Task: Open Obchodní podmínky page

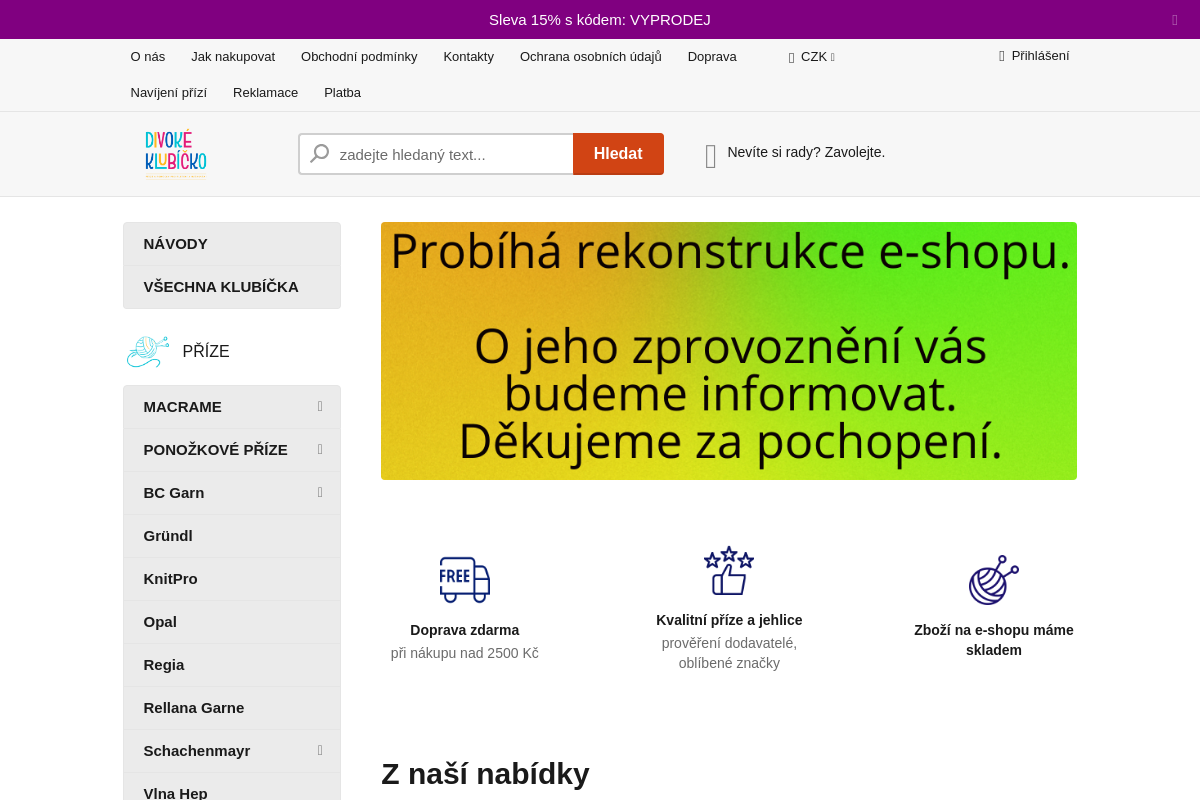Action: pyautogui.click(x=359, y=57)
